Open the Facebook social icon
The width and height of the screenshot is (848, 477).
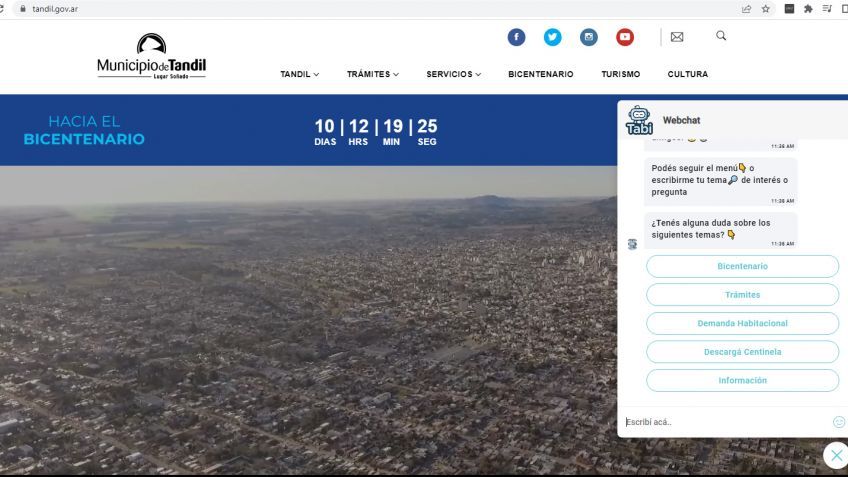pyautogui.click(x=516, y=37)
